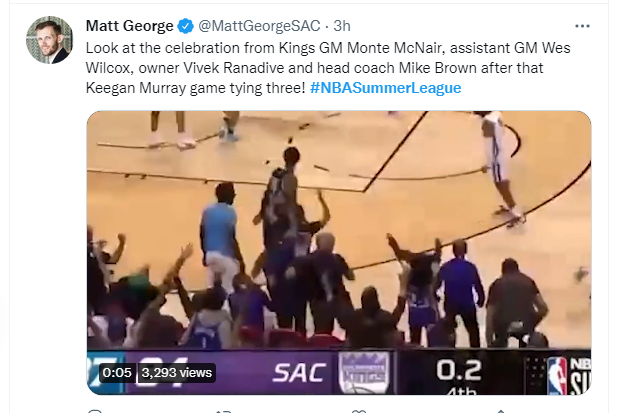Click the 3,293 views counter
623x413 pixels.
point(176,372)
